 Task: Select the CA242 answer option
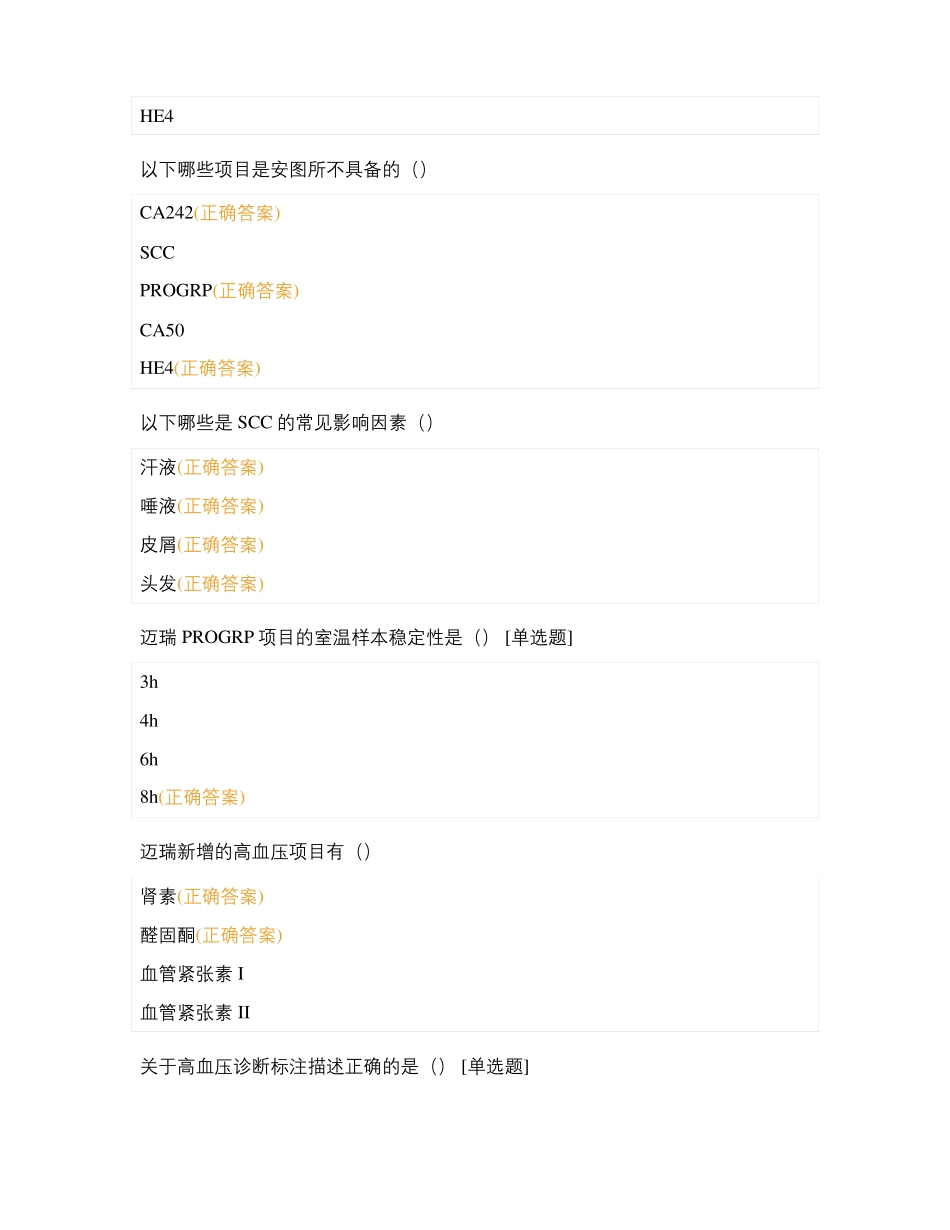click(x=166, y=213)
